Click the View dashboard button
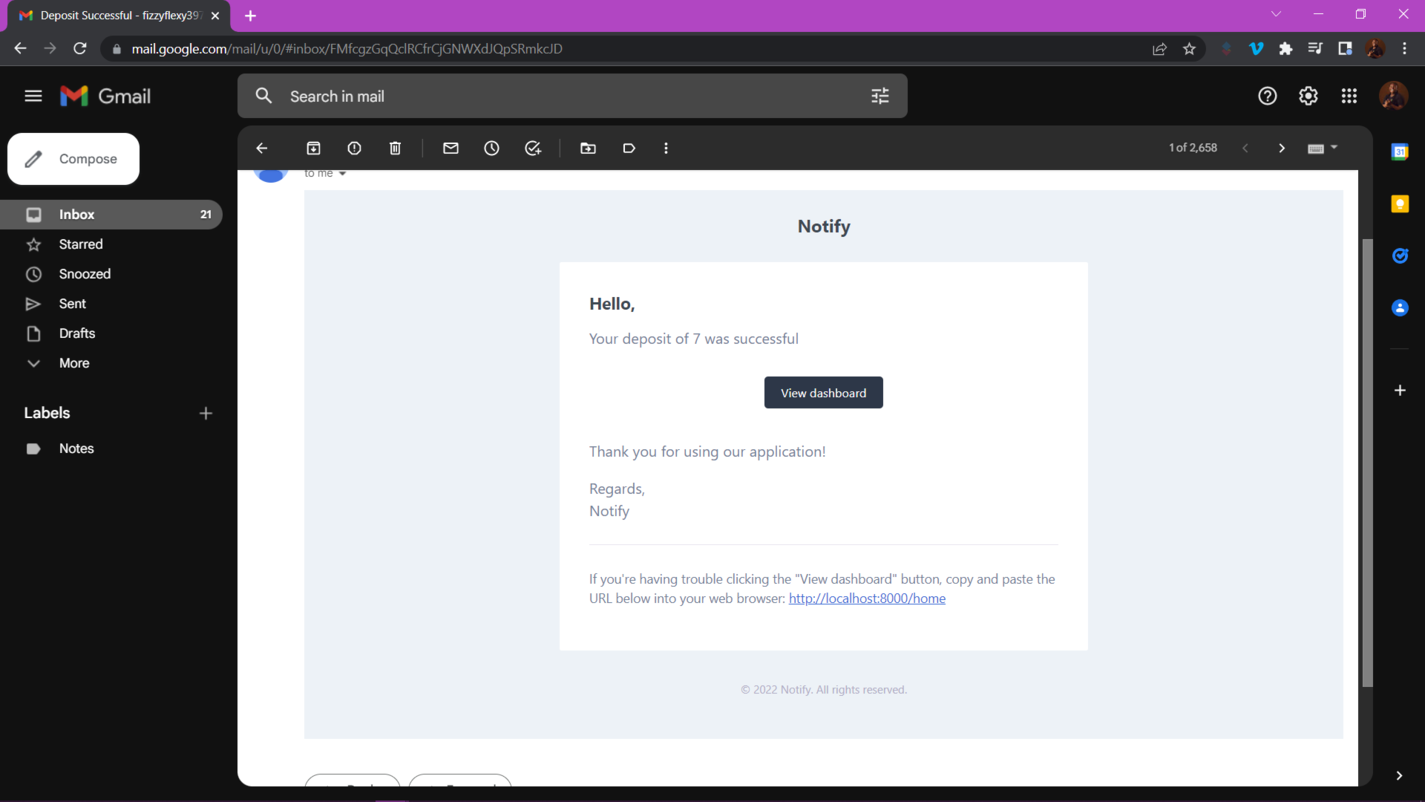1425x802 pixels. (x=823, y=393)
